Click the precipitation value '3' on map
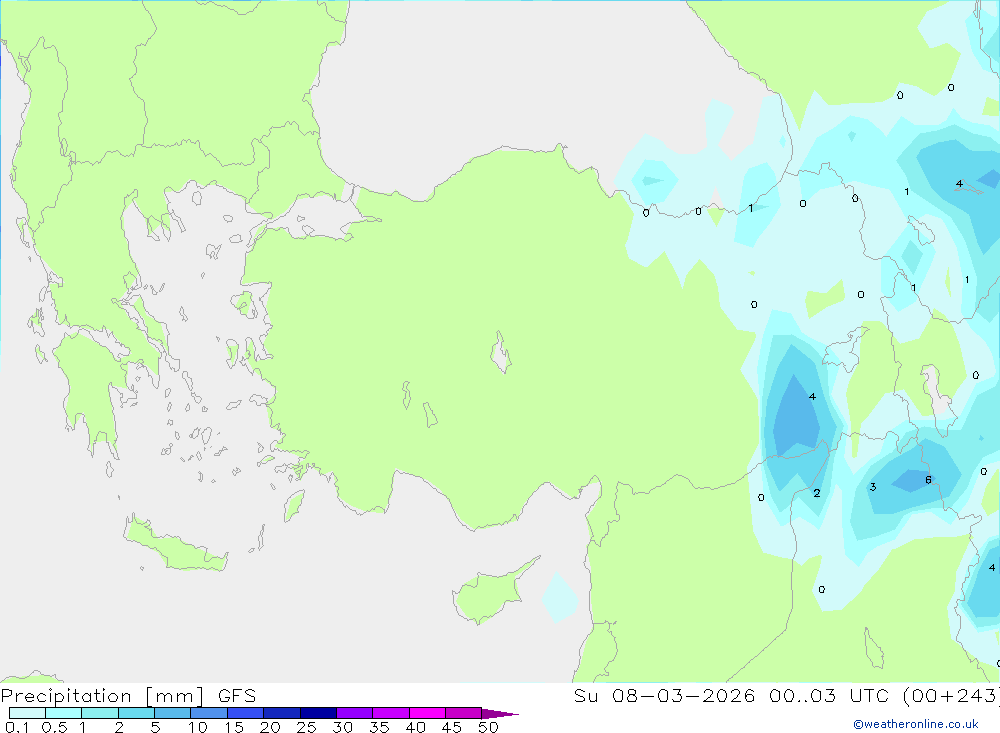Screen dimensions: 1000x733 (873, 487)
